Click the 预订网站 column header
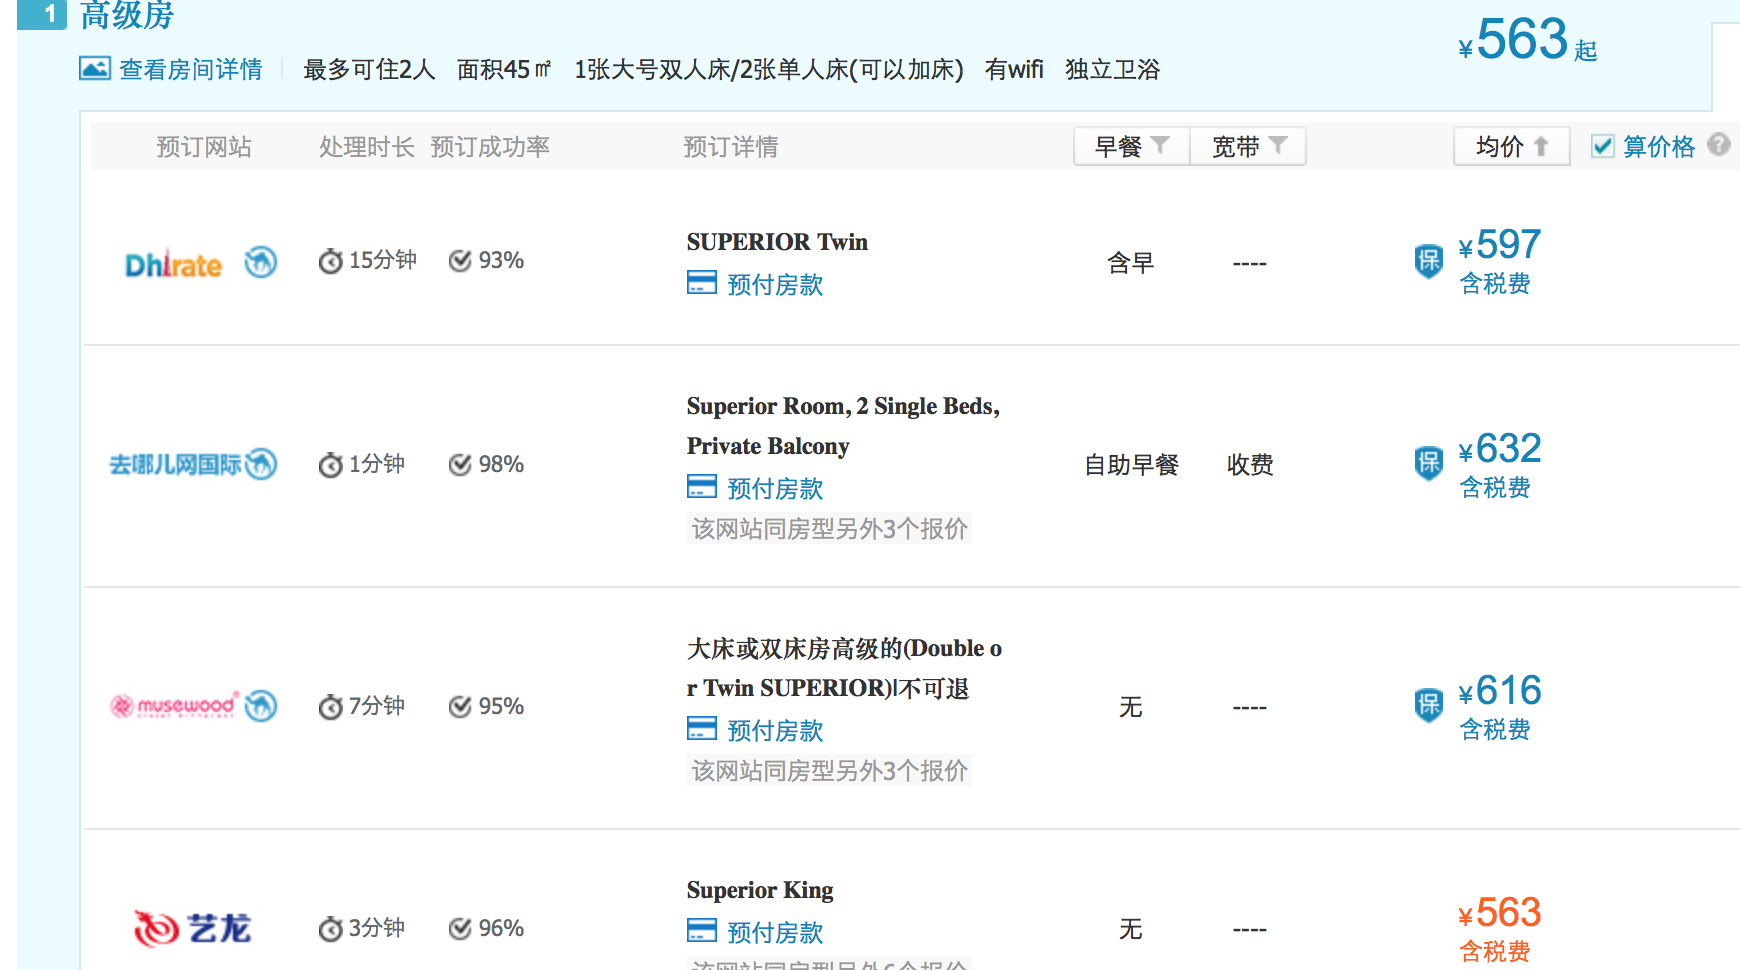1740x970 pixels. (x=204, y=147)
